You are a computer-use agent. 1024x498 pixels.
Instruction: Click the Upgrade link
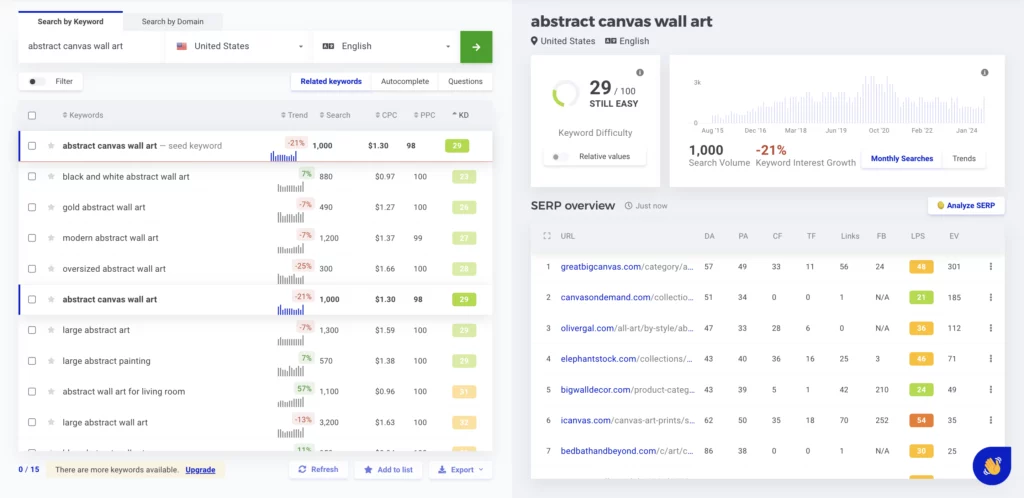(x=200, y=469)
